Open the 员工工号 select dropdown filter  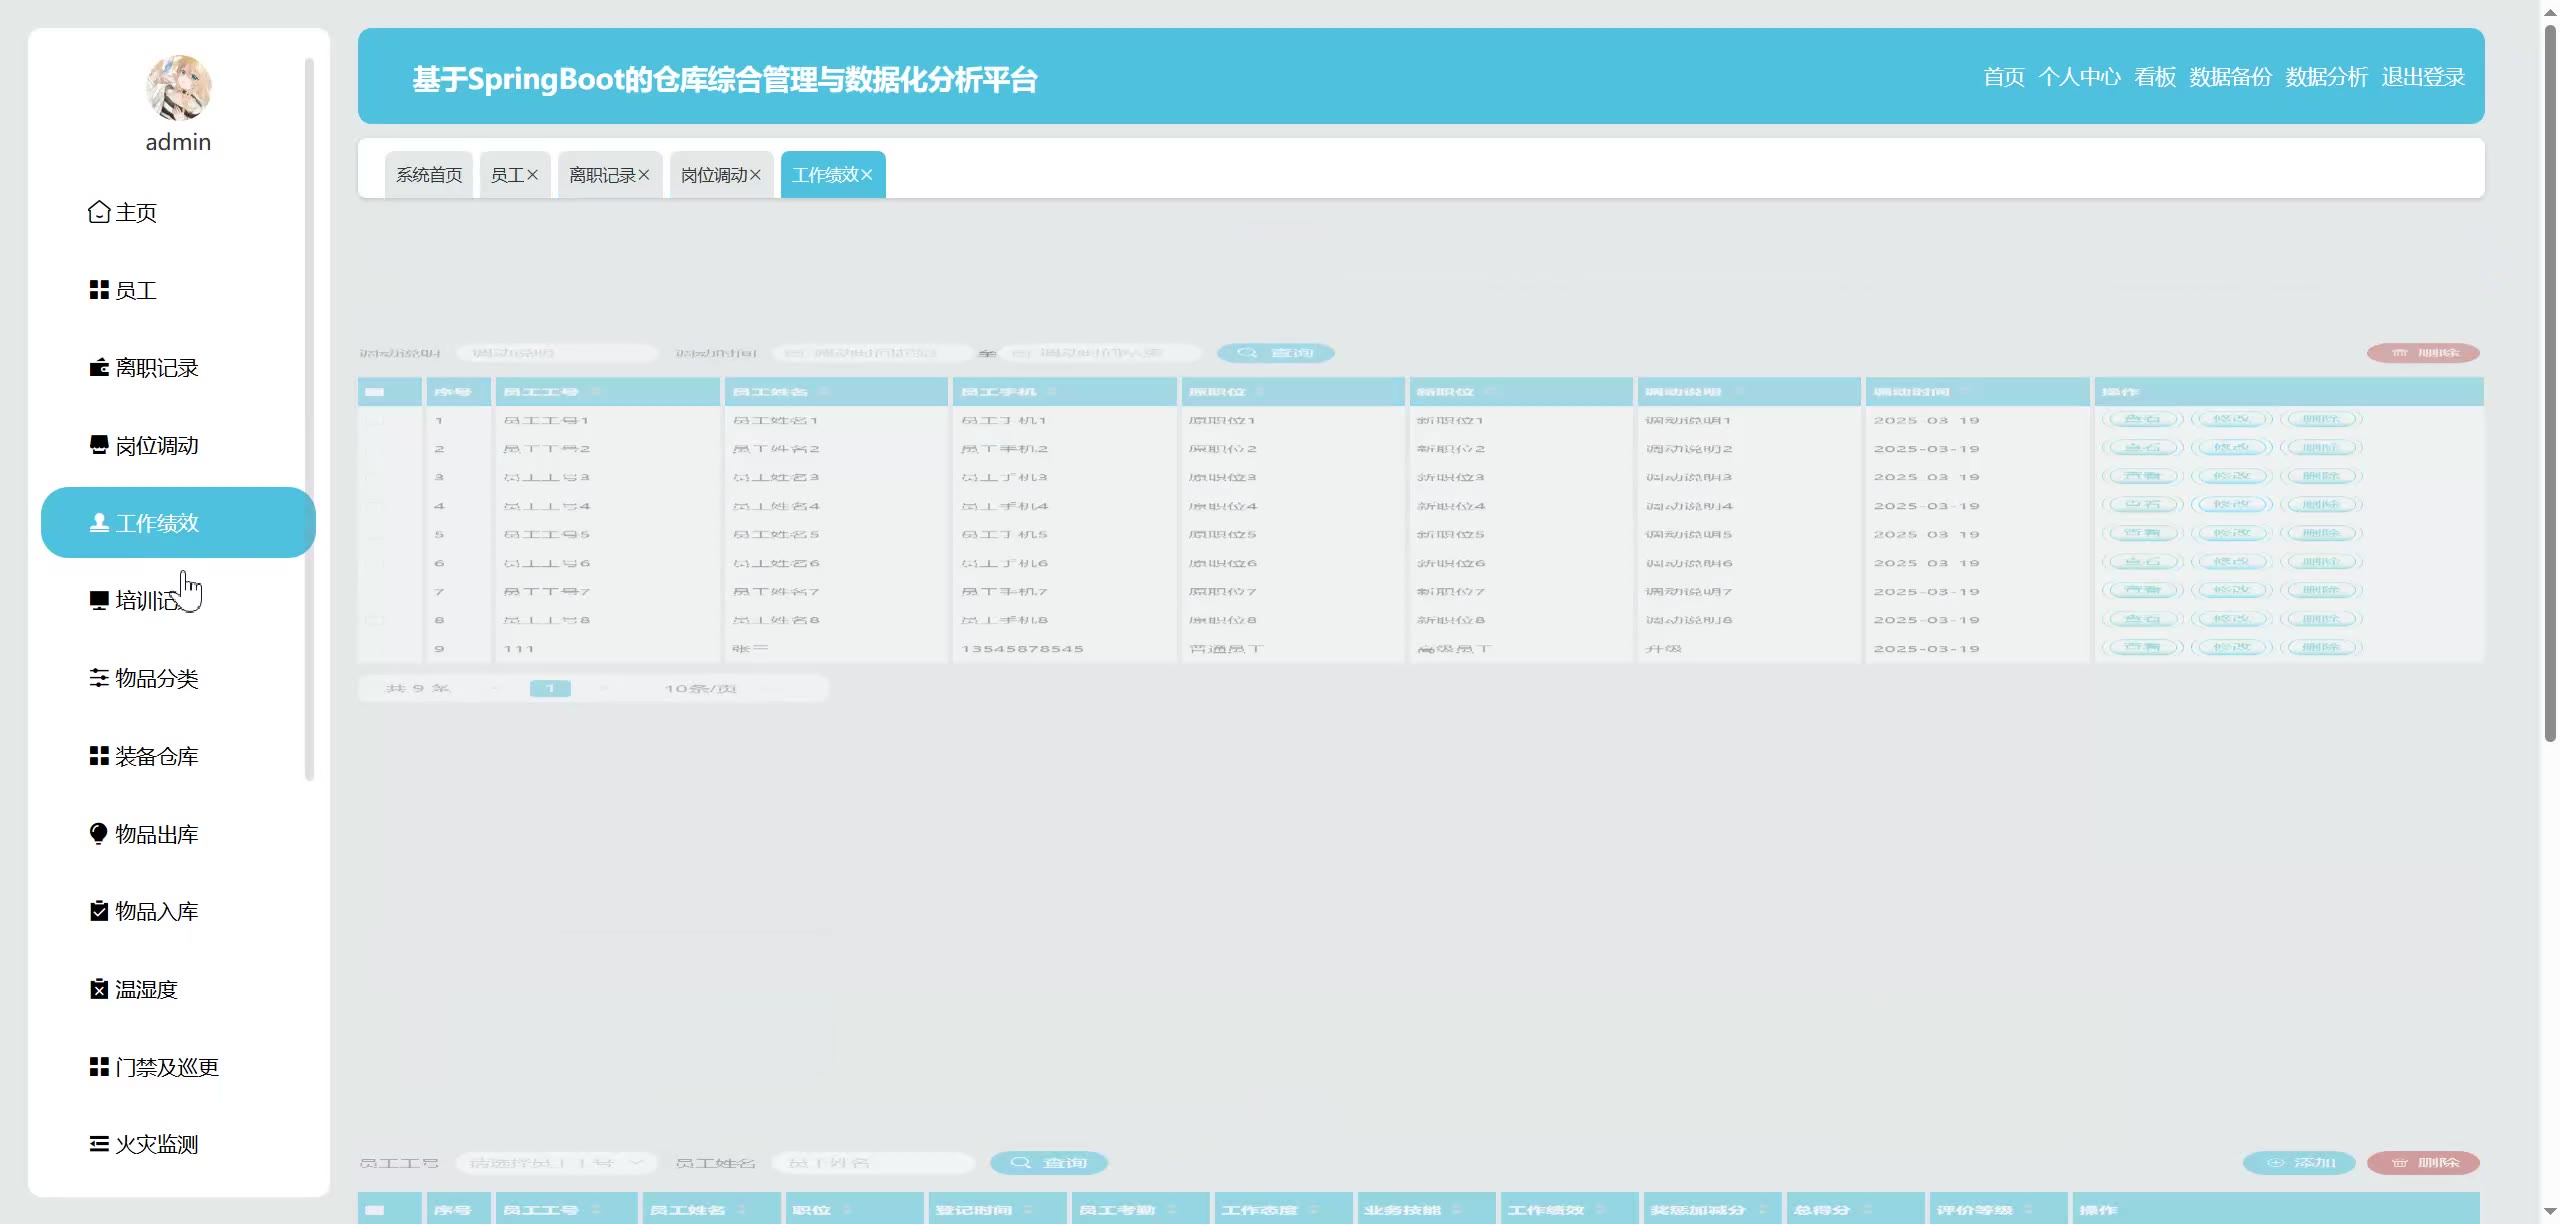pos(556,1163)
